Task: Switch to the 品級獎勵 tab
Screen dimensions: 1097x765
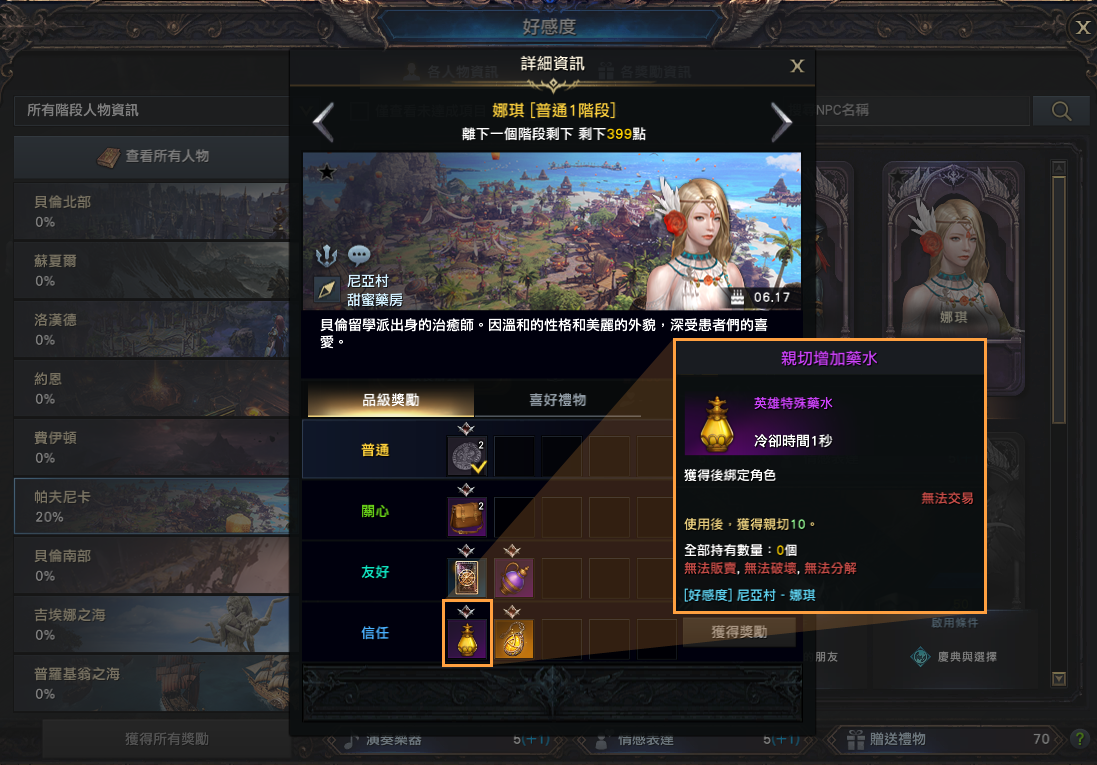Action: click(x=390, y=400)
